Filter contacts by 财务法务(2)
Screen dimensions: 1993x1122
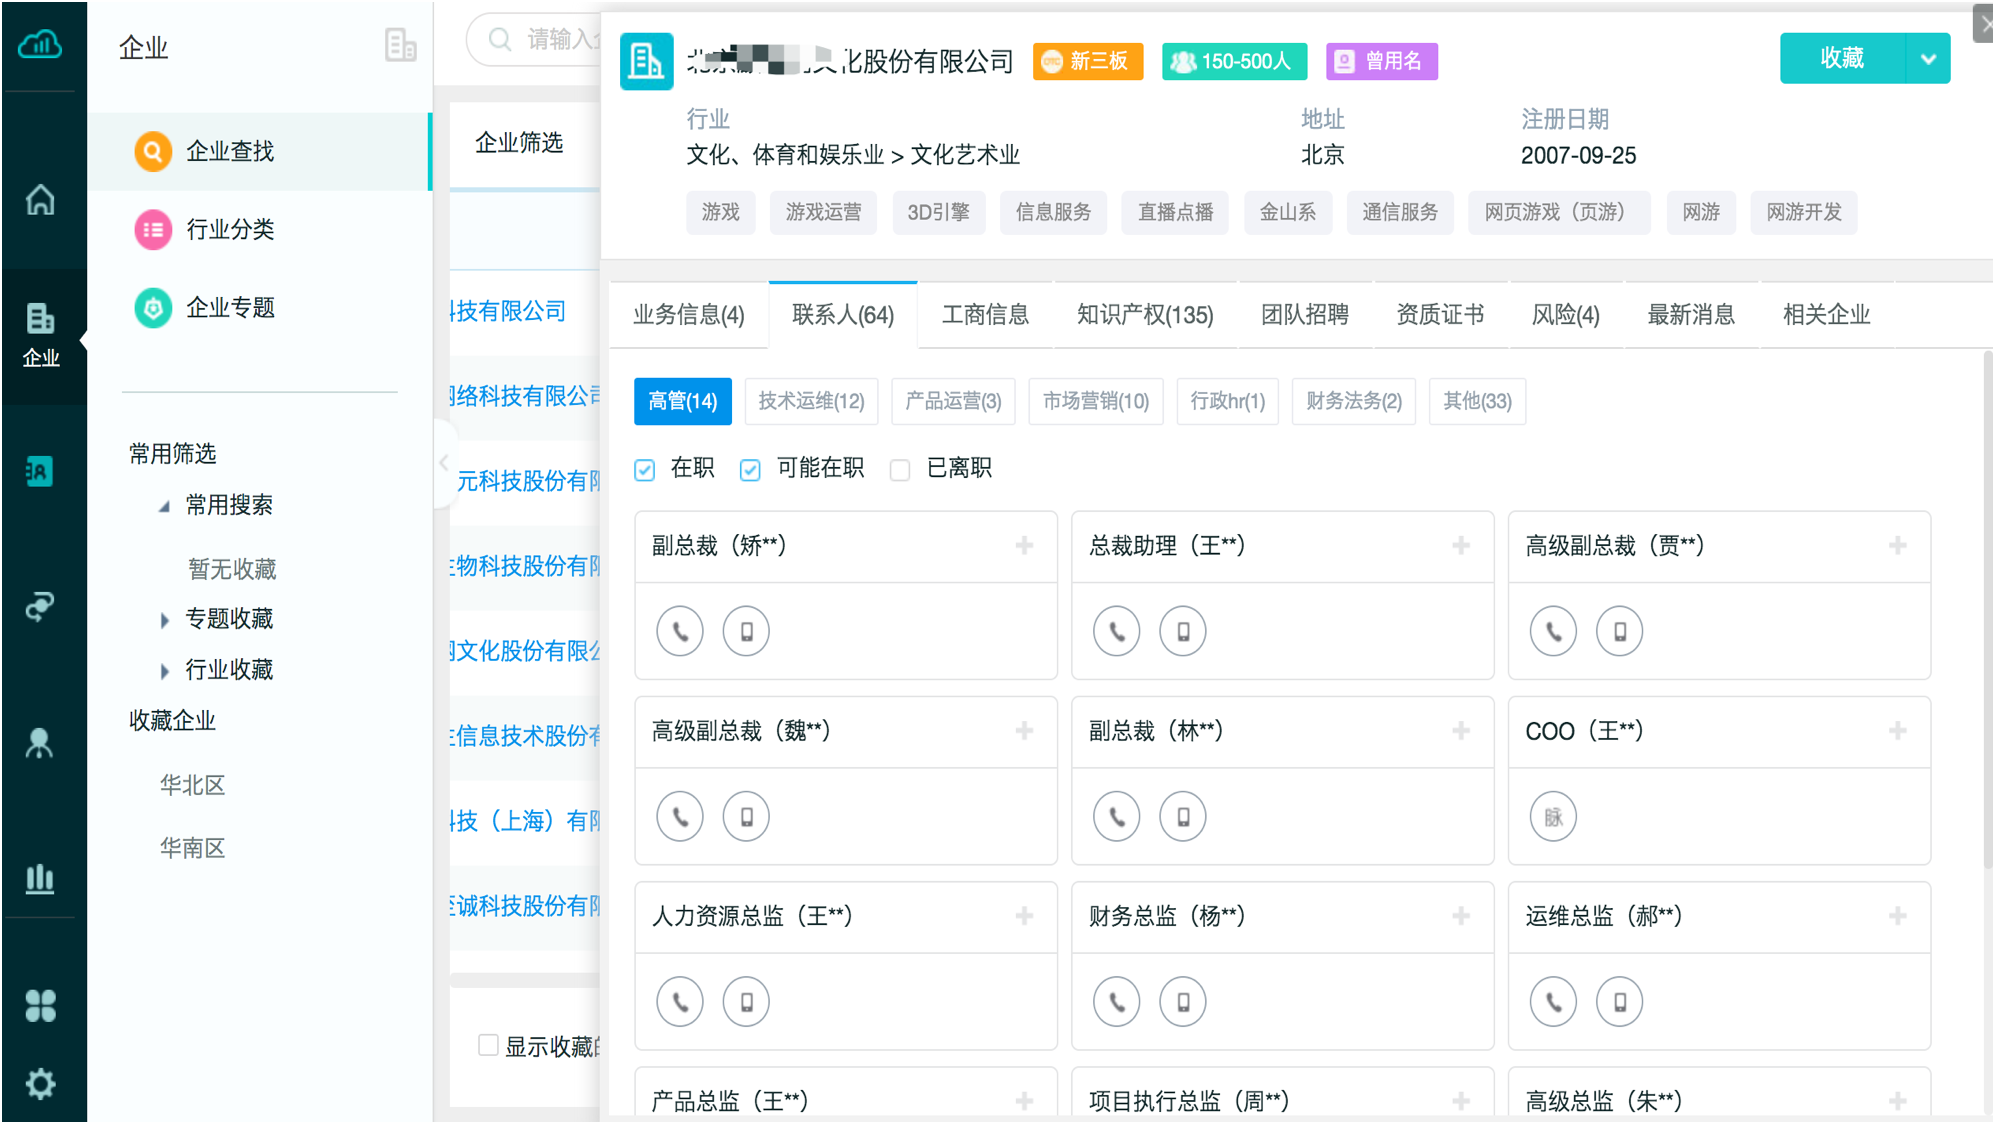(x=1354, y=401)
